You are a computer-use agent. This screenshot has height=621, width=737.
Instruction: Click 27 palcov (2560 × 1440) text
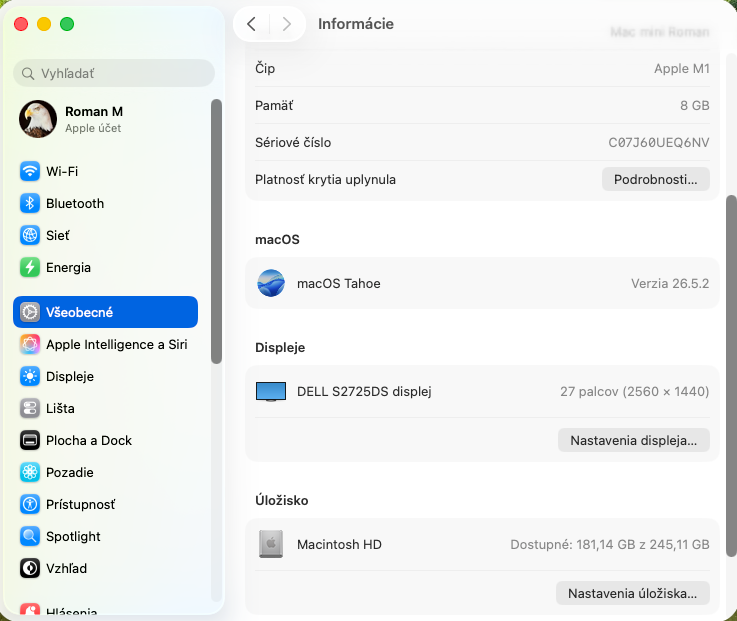point(635,391)
